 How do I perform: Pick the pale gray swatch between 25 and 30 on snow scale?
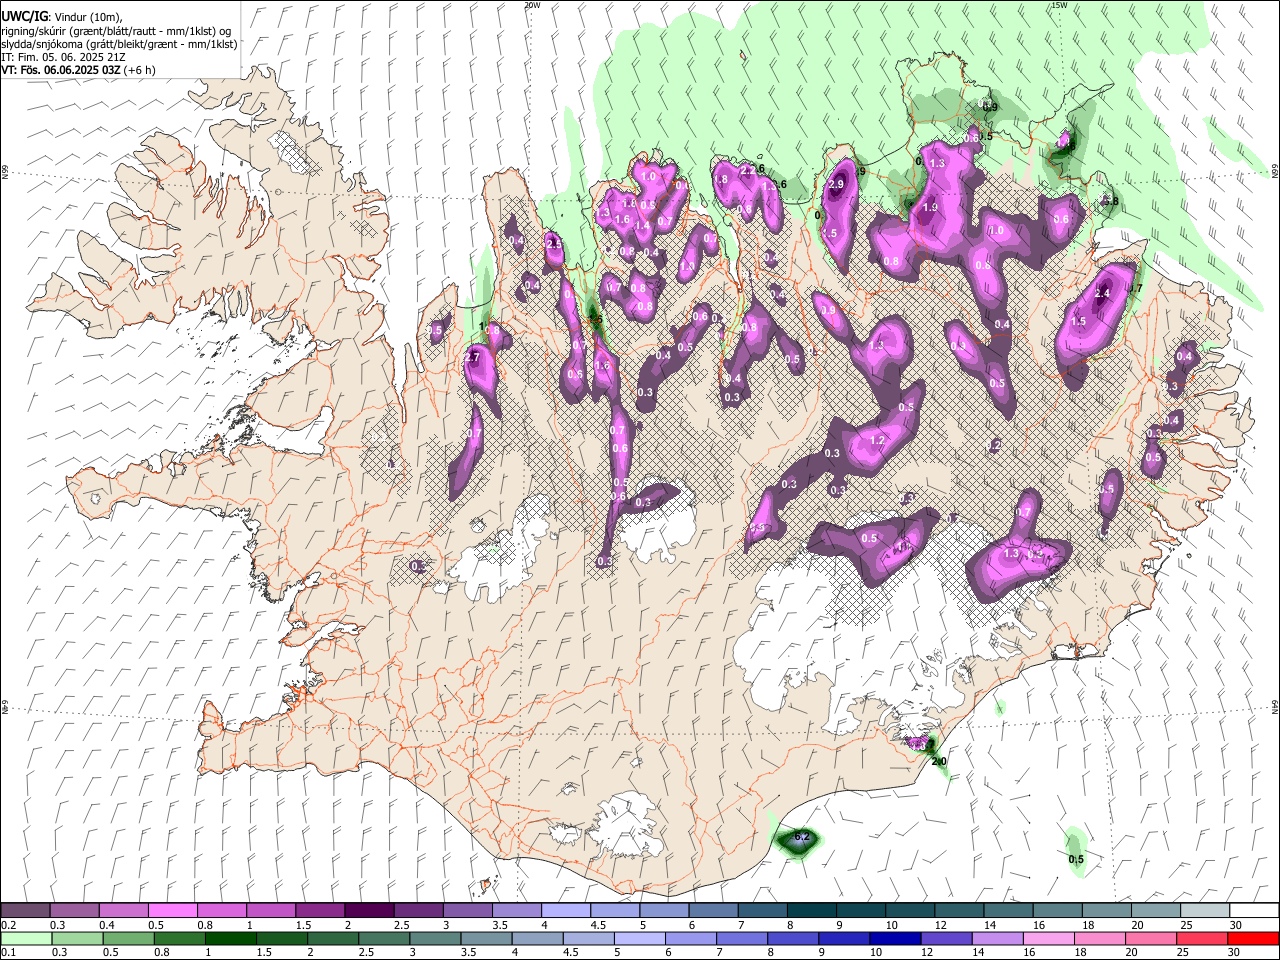click(1206, 911)
